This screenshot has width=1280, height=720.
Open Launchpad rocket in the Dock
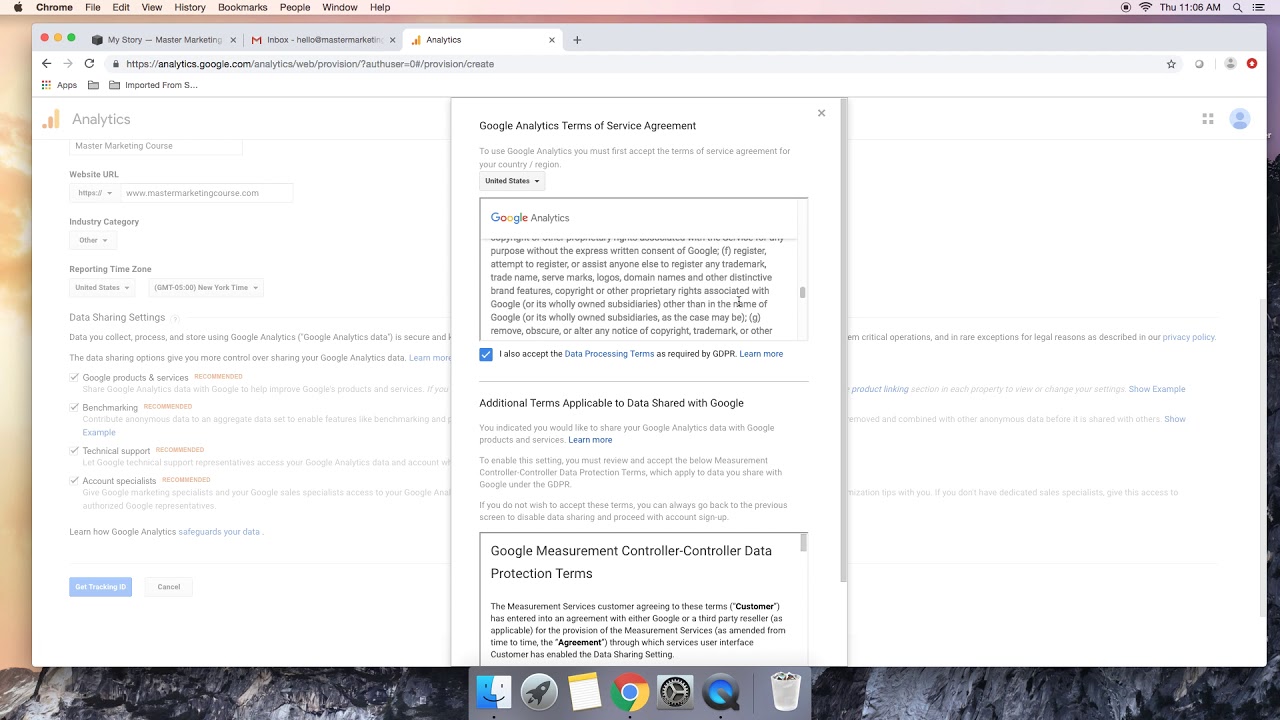point(539,692)
